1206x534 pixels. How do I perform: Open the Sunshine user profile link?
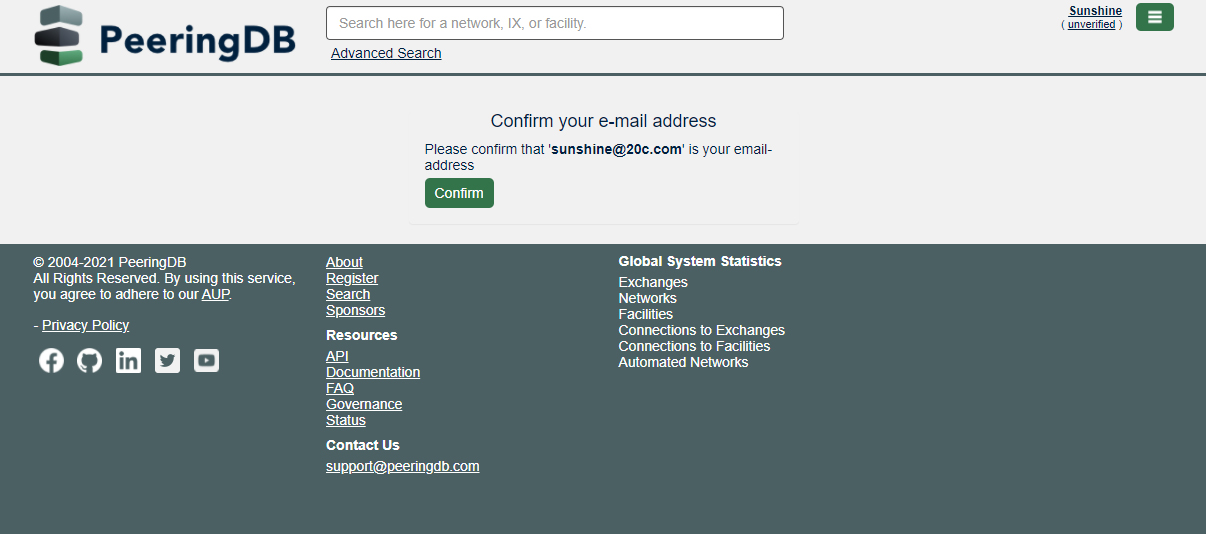(x=1095, y=11)
